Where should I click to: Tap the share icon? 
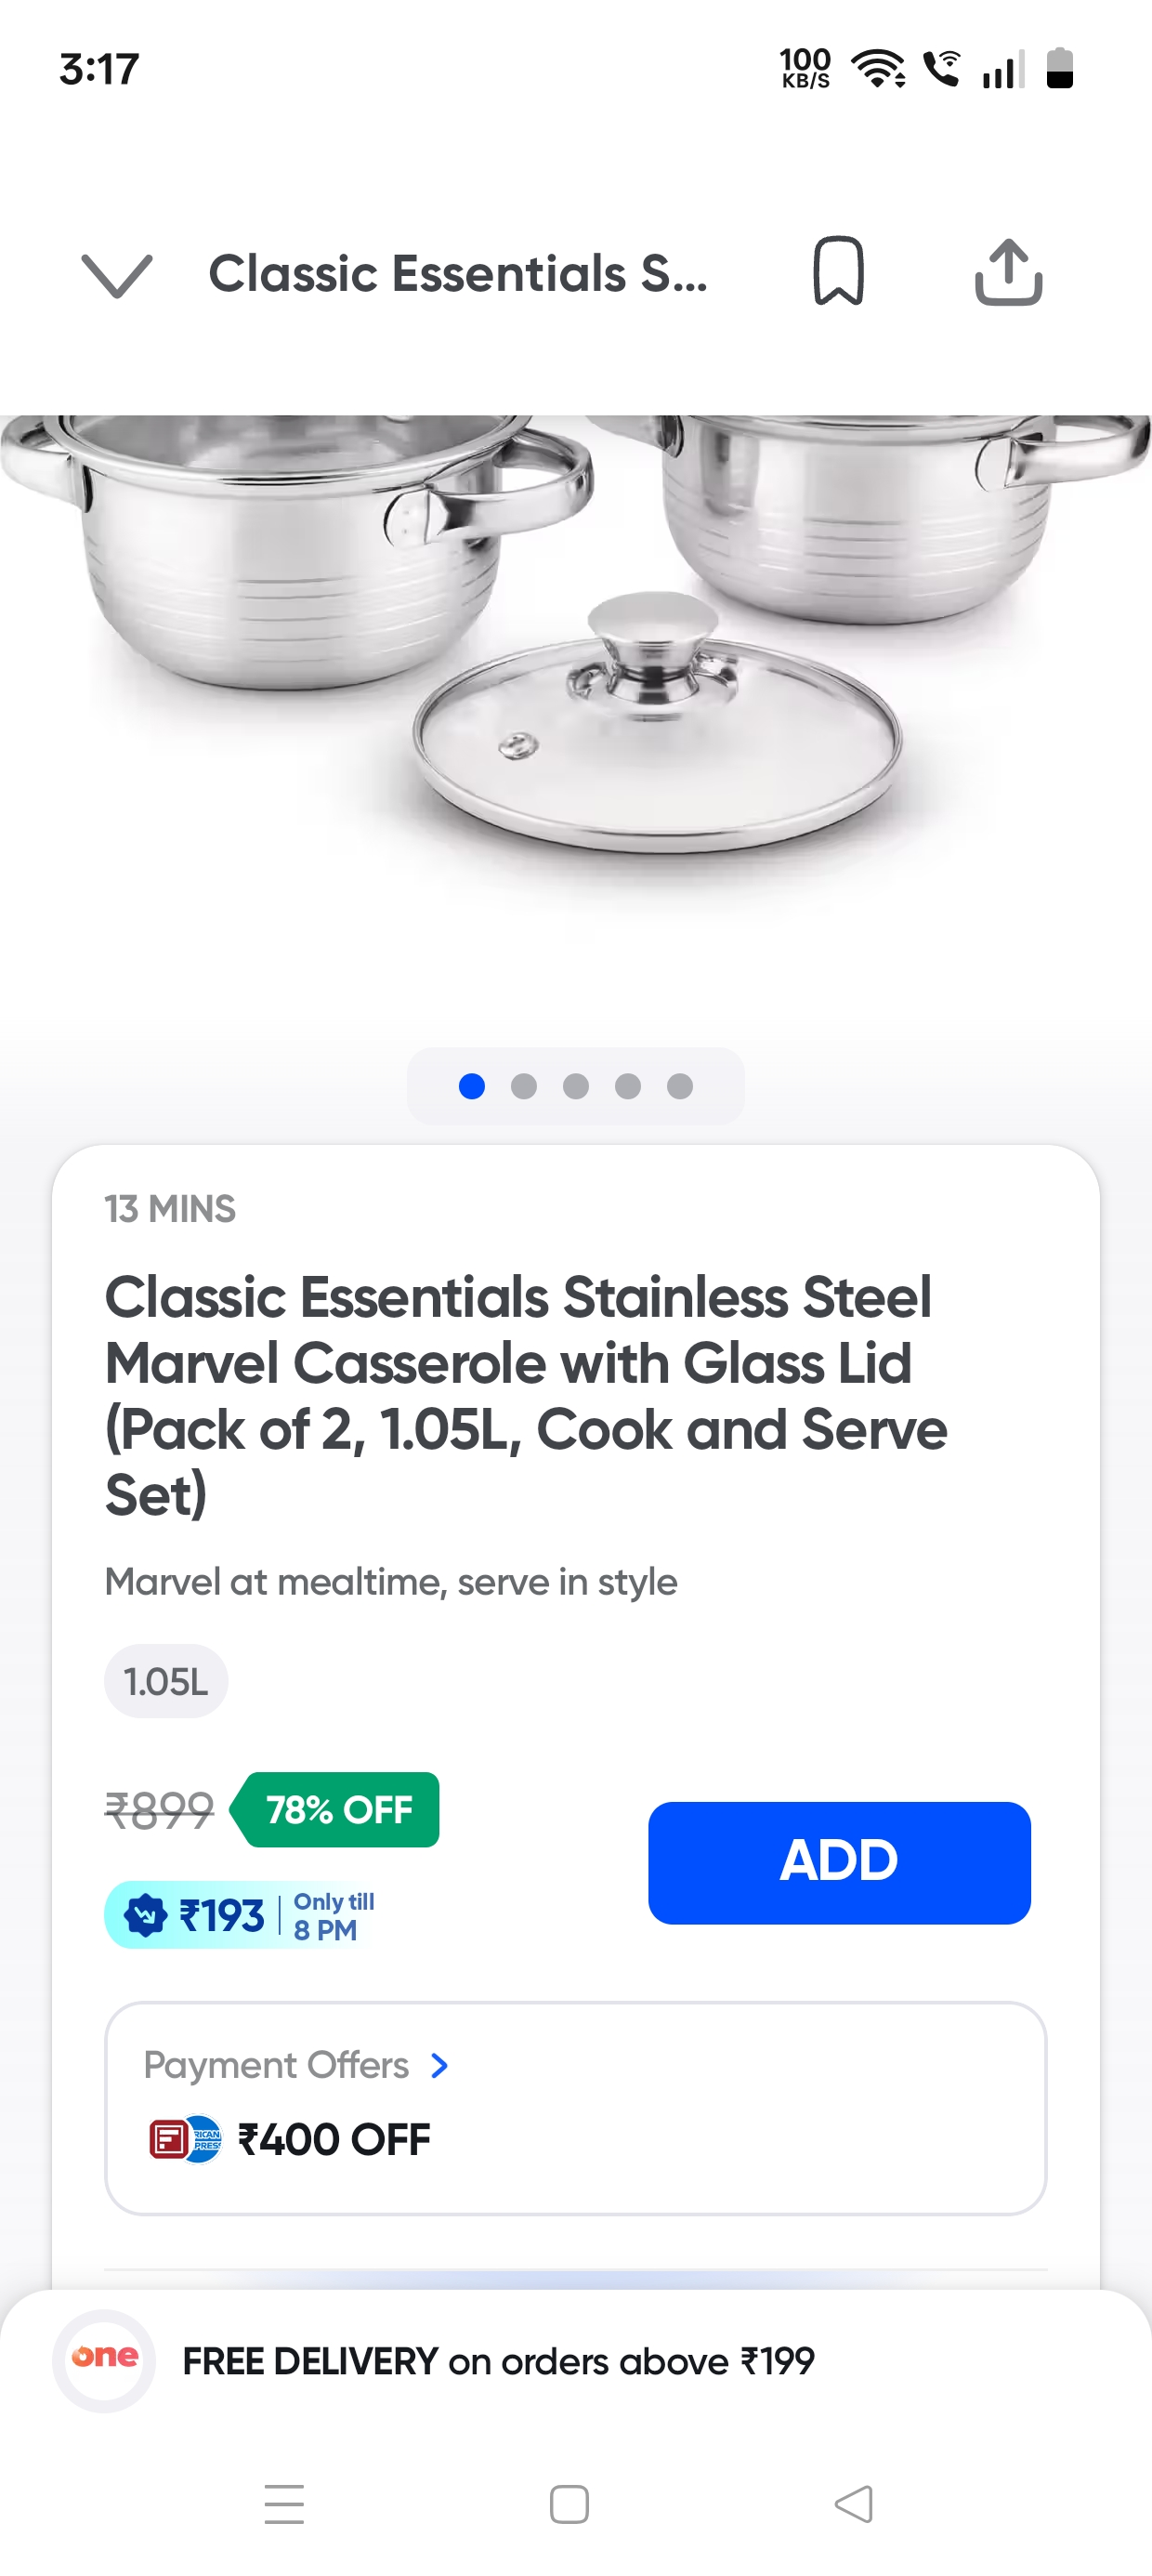(x=1008, y=272)
